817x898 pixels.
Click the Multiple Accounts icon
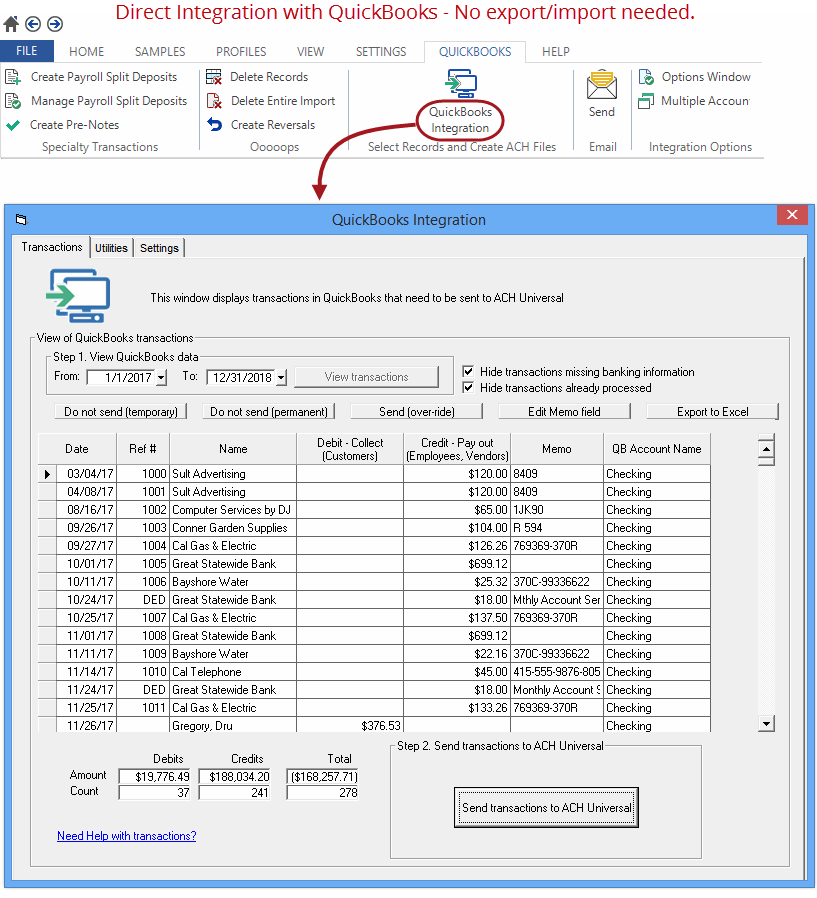[646, 101]
